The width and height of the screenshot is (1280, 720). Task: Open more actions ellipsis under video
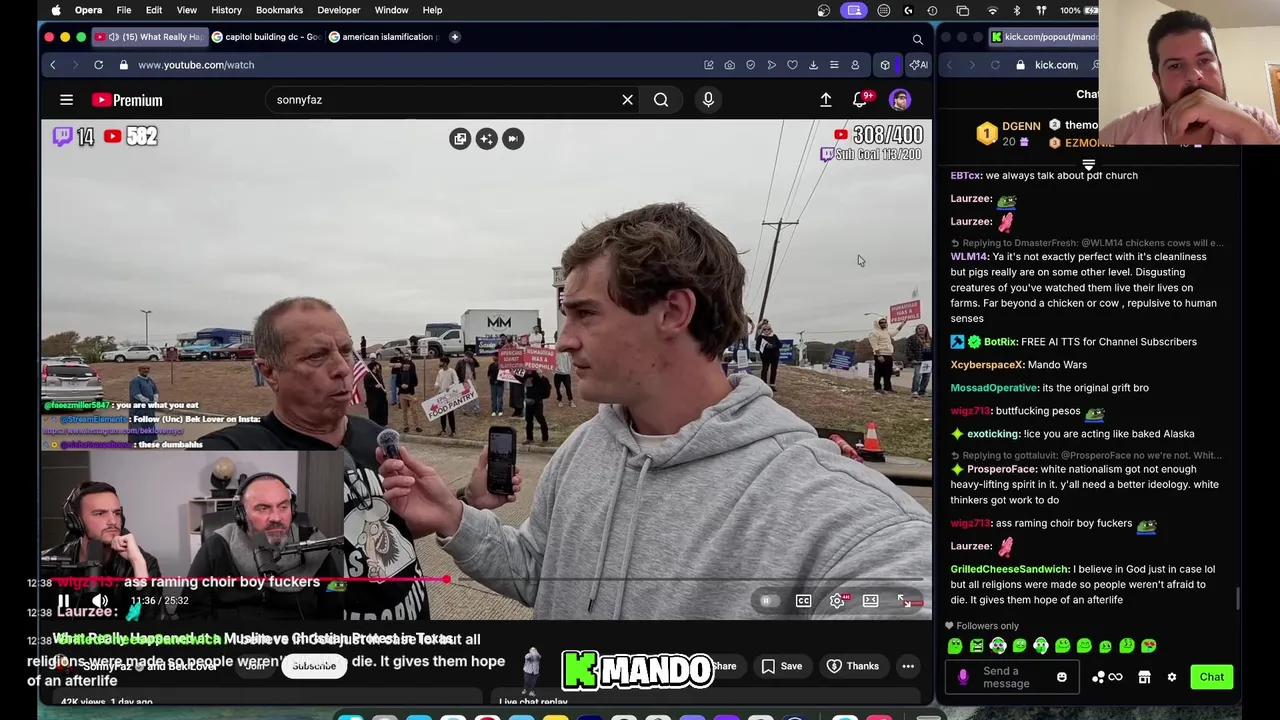tap(908, 666)
